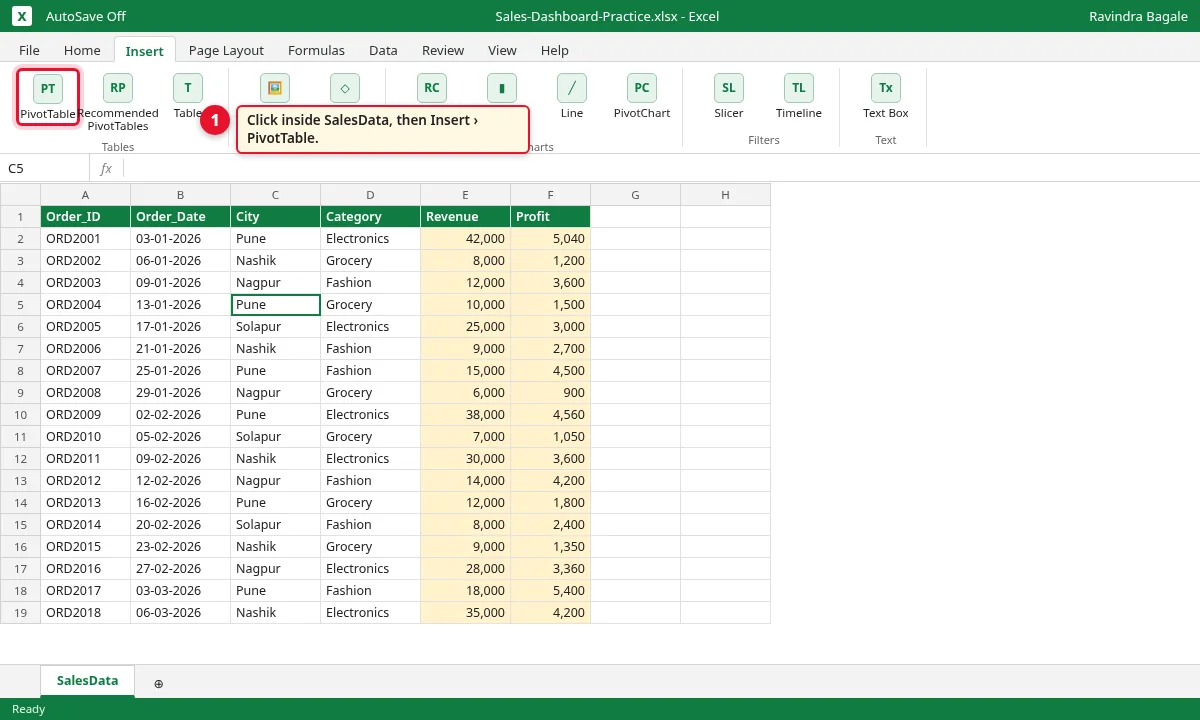Click the Shapes diamond icon
Viewport: 1200px width, 720px height.
point(345,88)
